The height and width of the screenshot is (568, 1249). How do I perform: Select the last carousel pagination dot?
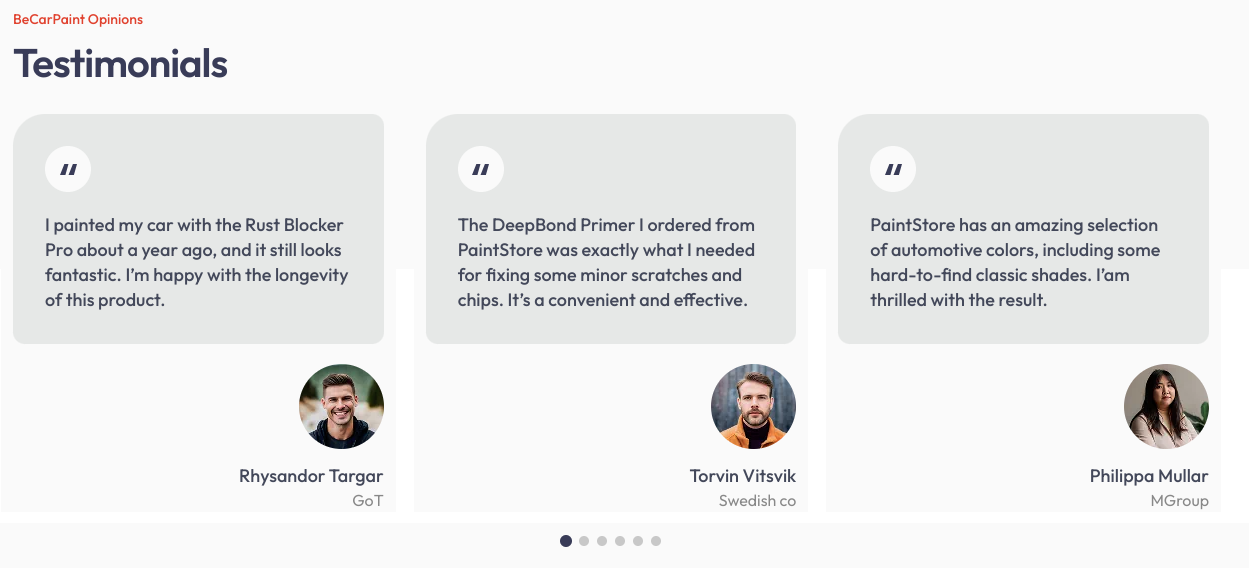tap(656, 541)
